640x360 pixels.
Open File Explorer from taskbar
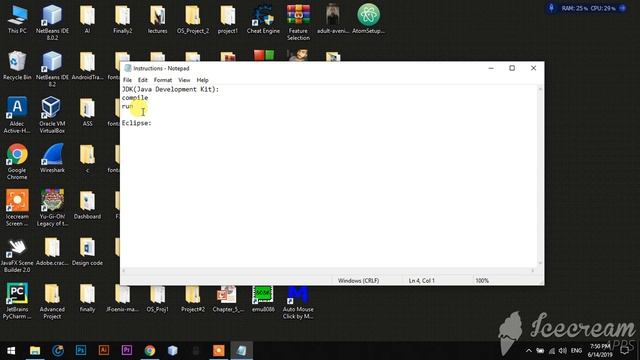[35, 351]
